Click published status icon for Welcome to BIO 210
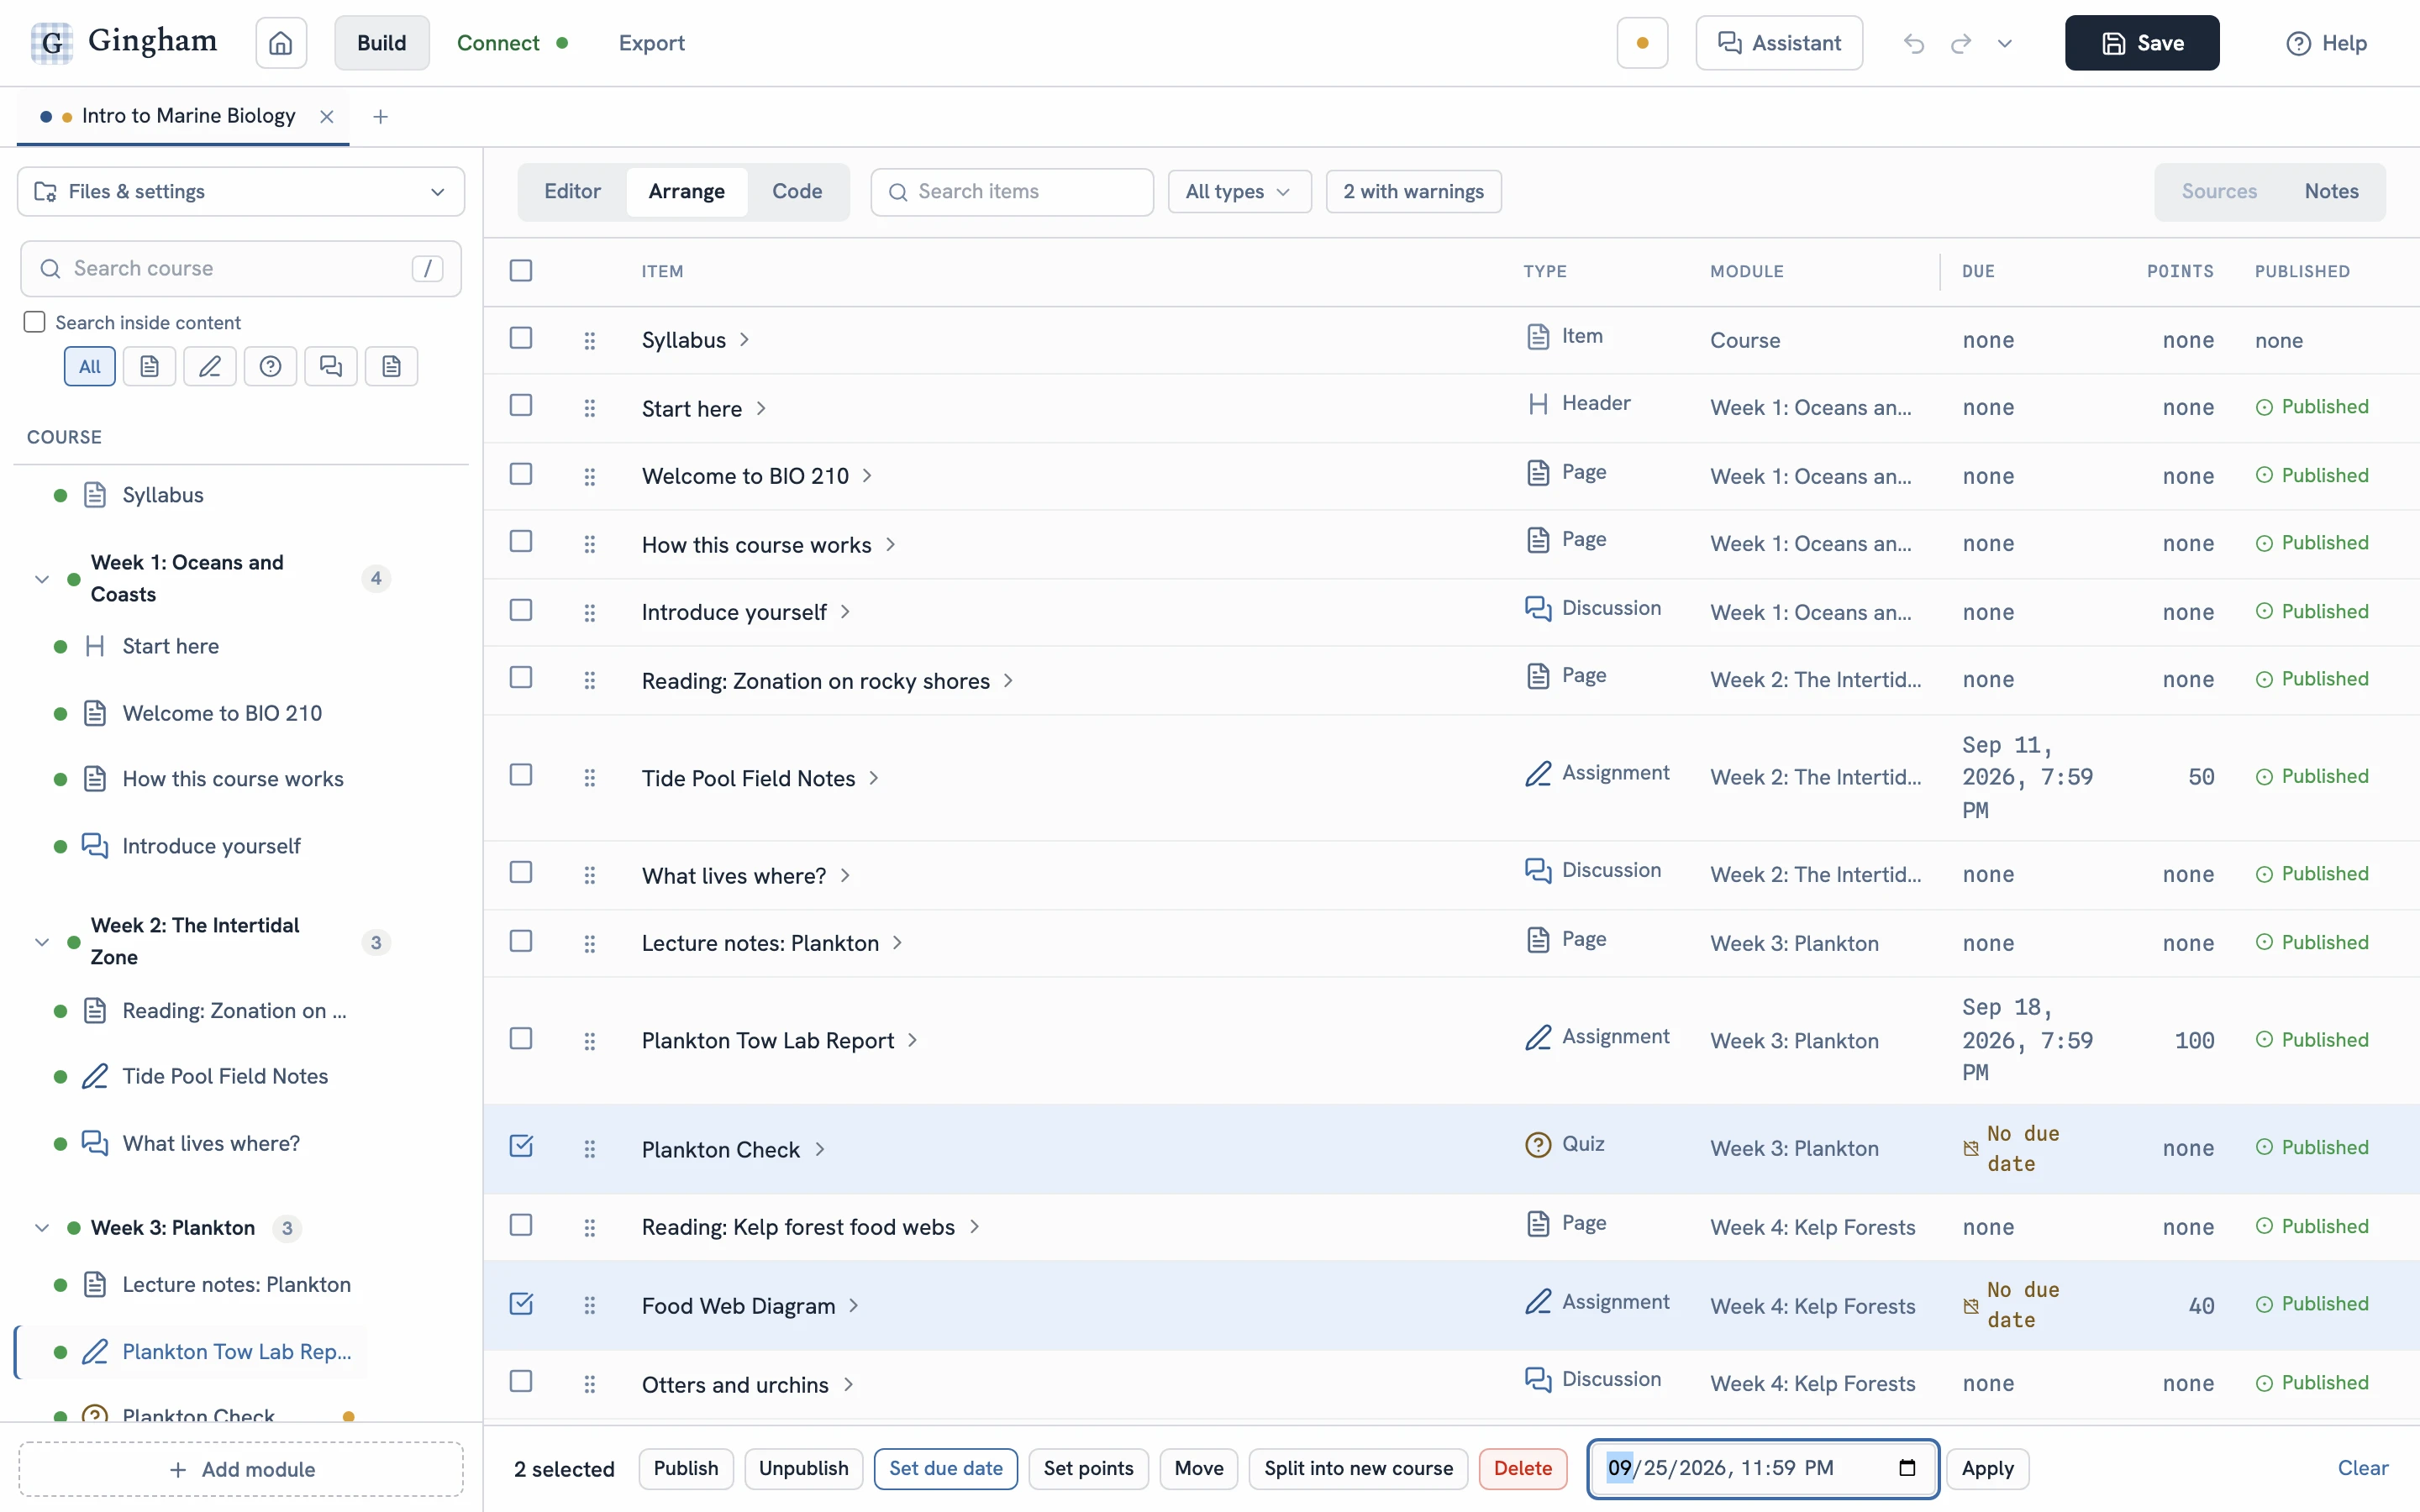Screen dimensions: 2420x1512 2264,475
